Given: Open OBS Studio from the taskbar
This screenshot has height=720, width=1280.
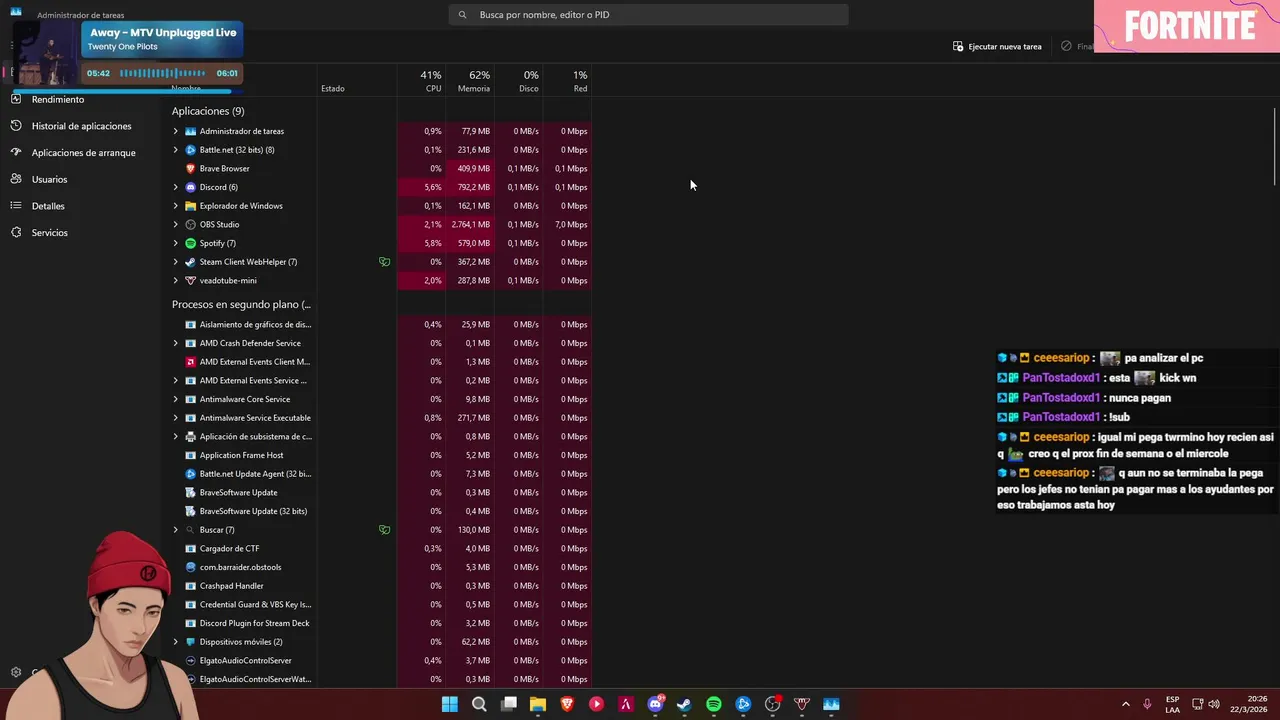Looking at the screenshot, I should tap(772, 704).
